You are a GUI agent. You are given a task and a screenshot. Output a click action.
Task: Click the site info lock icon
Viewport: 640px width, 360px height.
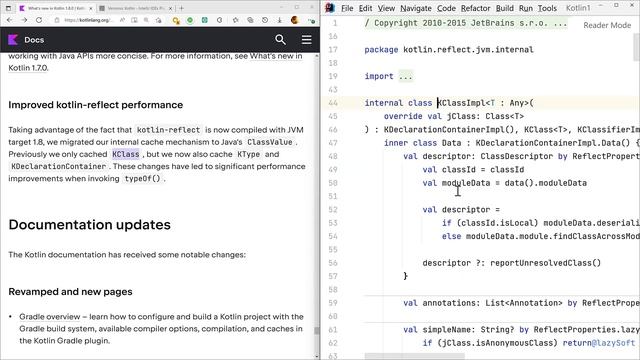[x=57, y=20]
